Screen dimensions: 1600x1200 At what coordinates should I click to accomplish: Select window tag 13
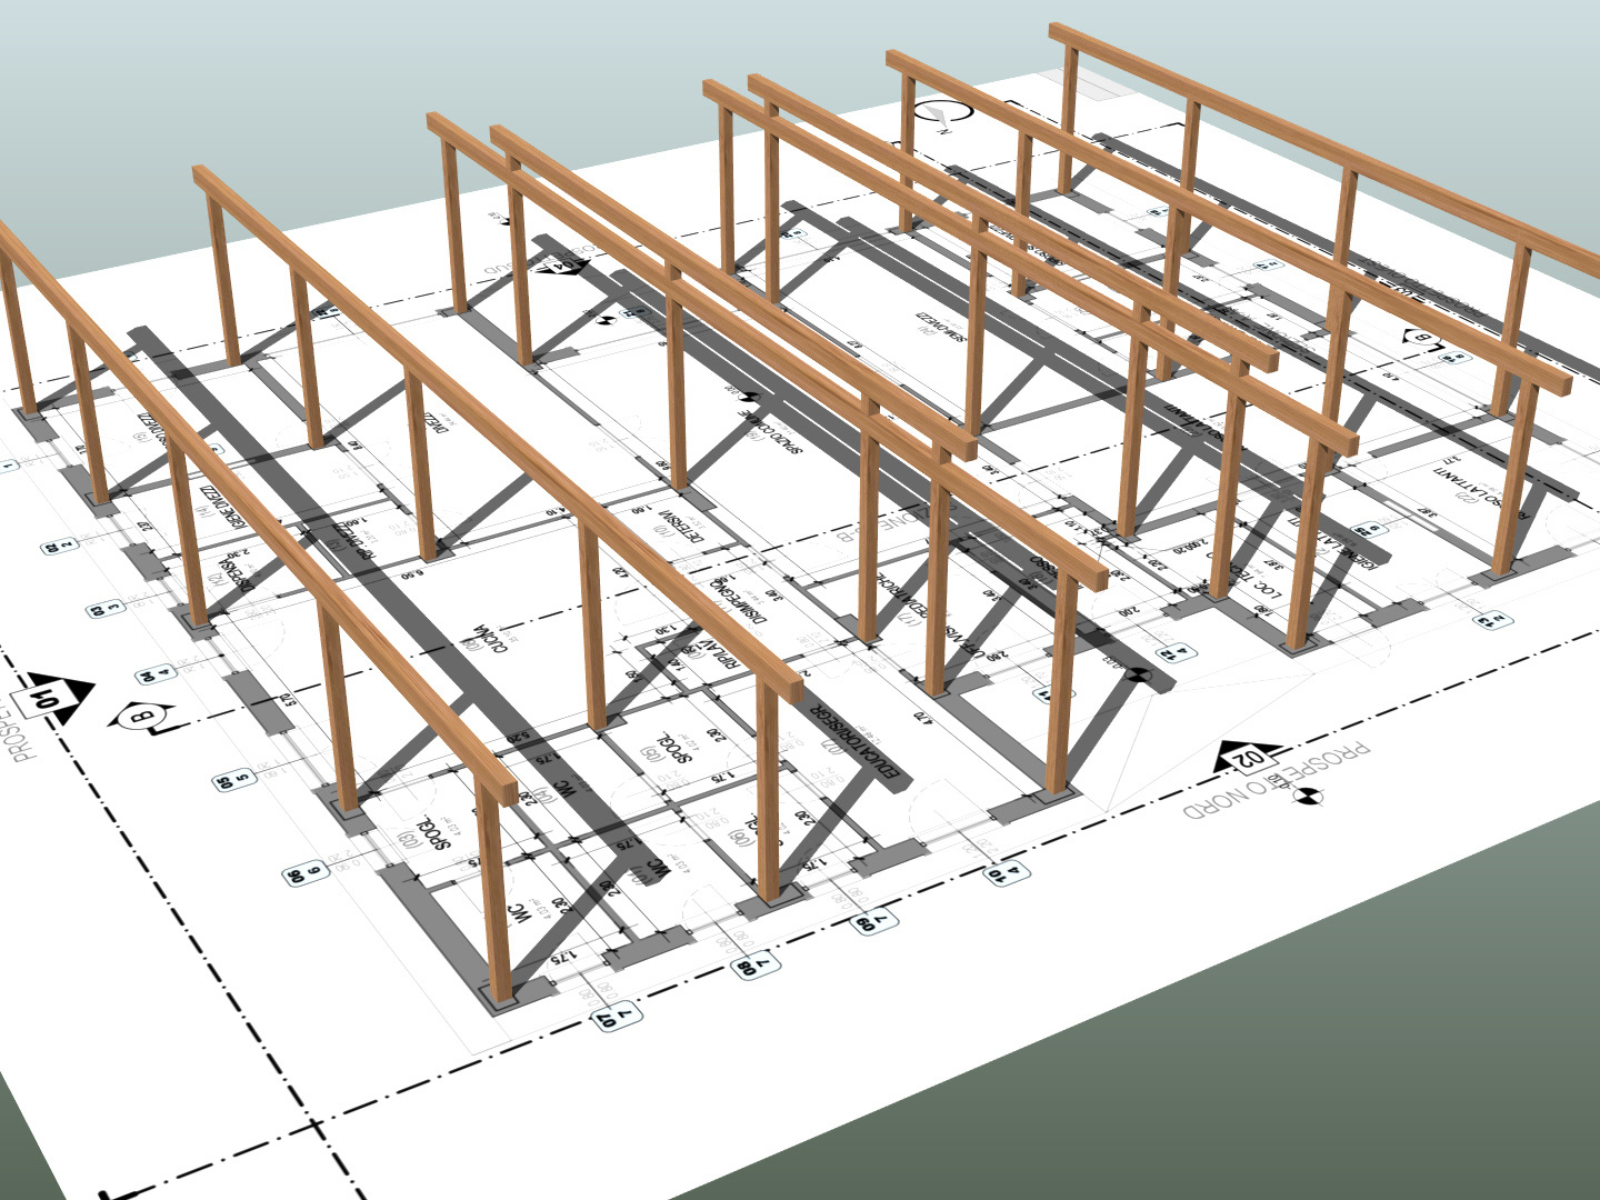[x=1490, y=620]
